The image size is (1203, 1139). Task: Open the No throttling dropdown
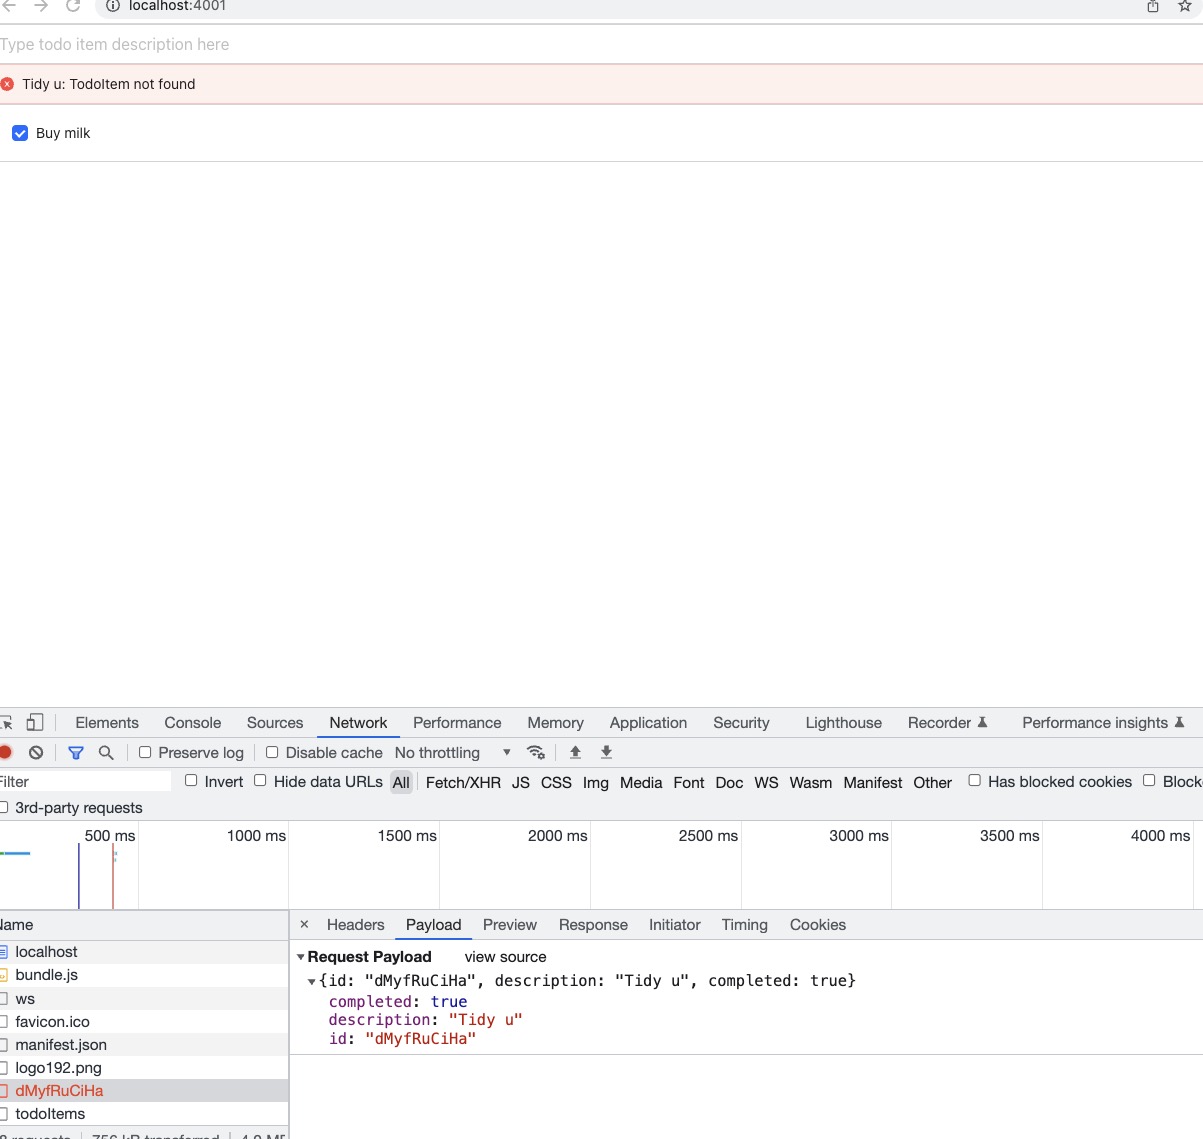(x=453, y=752)
